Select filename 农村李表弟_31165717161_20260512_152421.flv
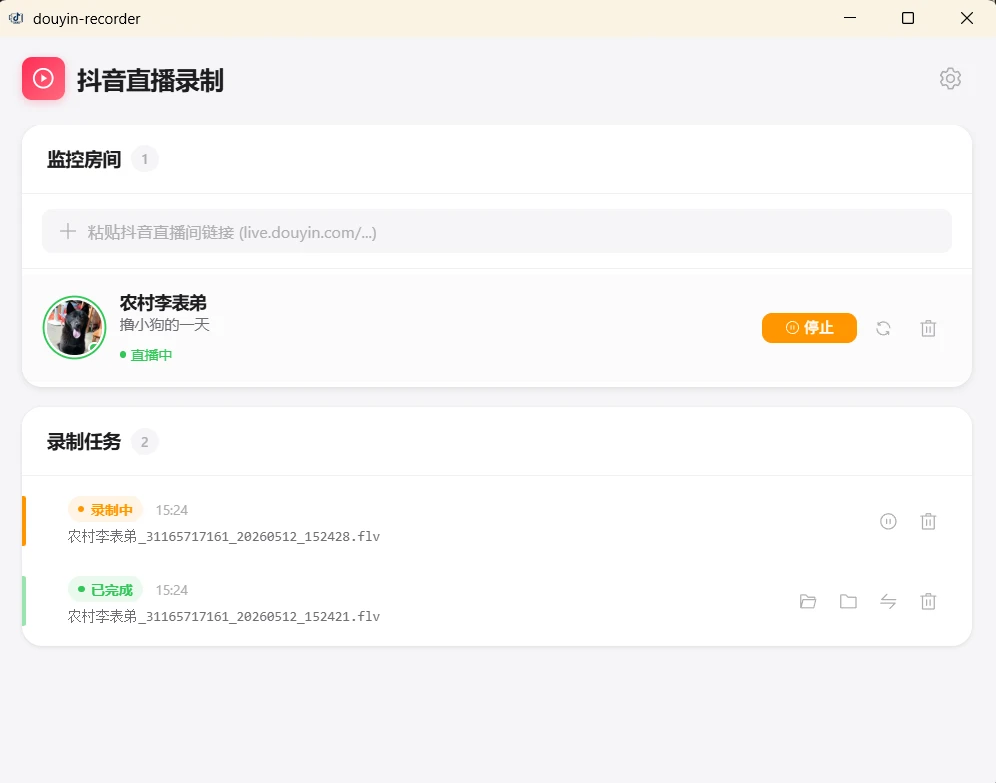Image resolution: width=996 pixels, height=783 pixels. click(224, 617)
